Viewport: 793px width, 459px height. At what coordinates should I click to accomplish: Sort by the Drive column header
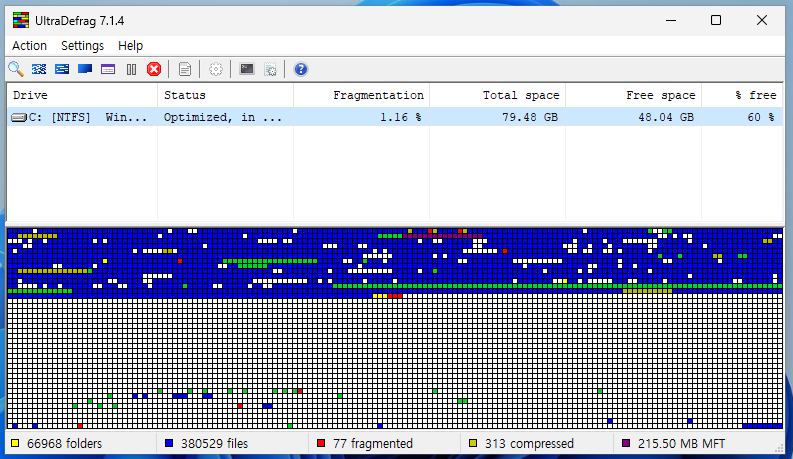[x=82, y=95]
